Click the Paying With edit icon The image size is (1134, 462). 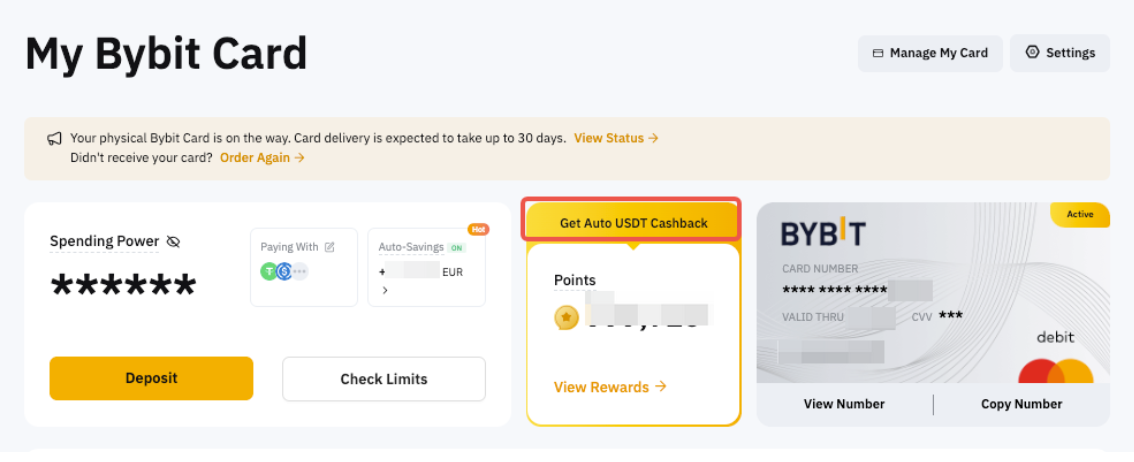(329, 247)
